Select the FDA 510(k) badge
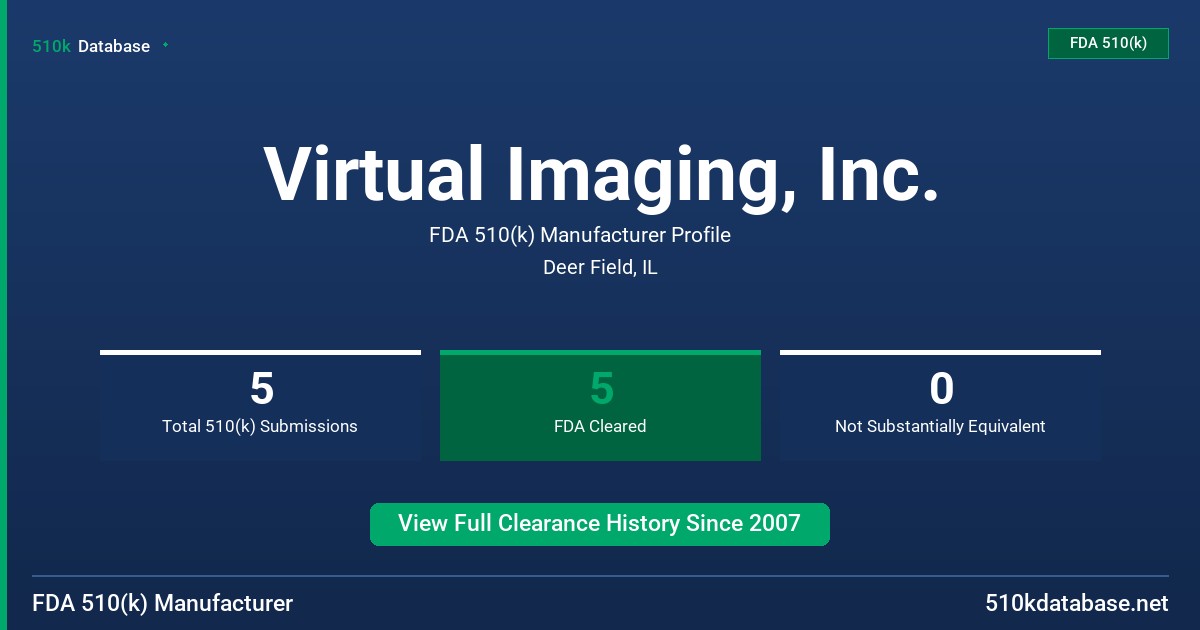This screenshot has width=1200, height=630. (1108, 43)
